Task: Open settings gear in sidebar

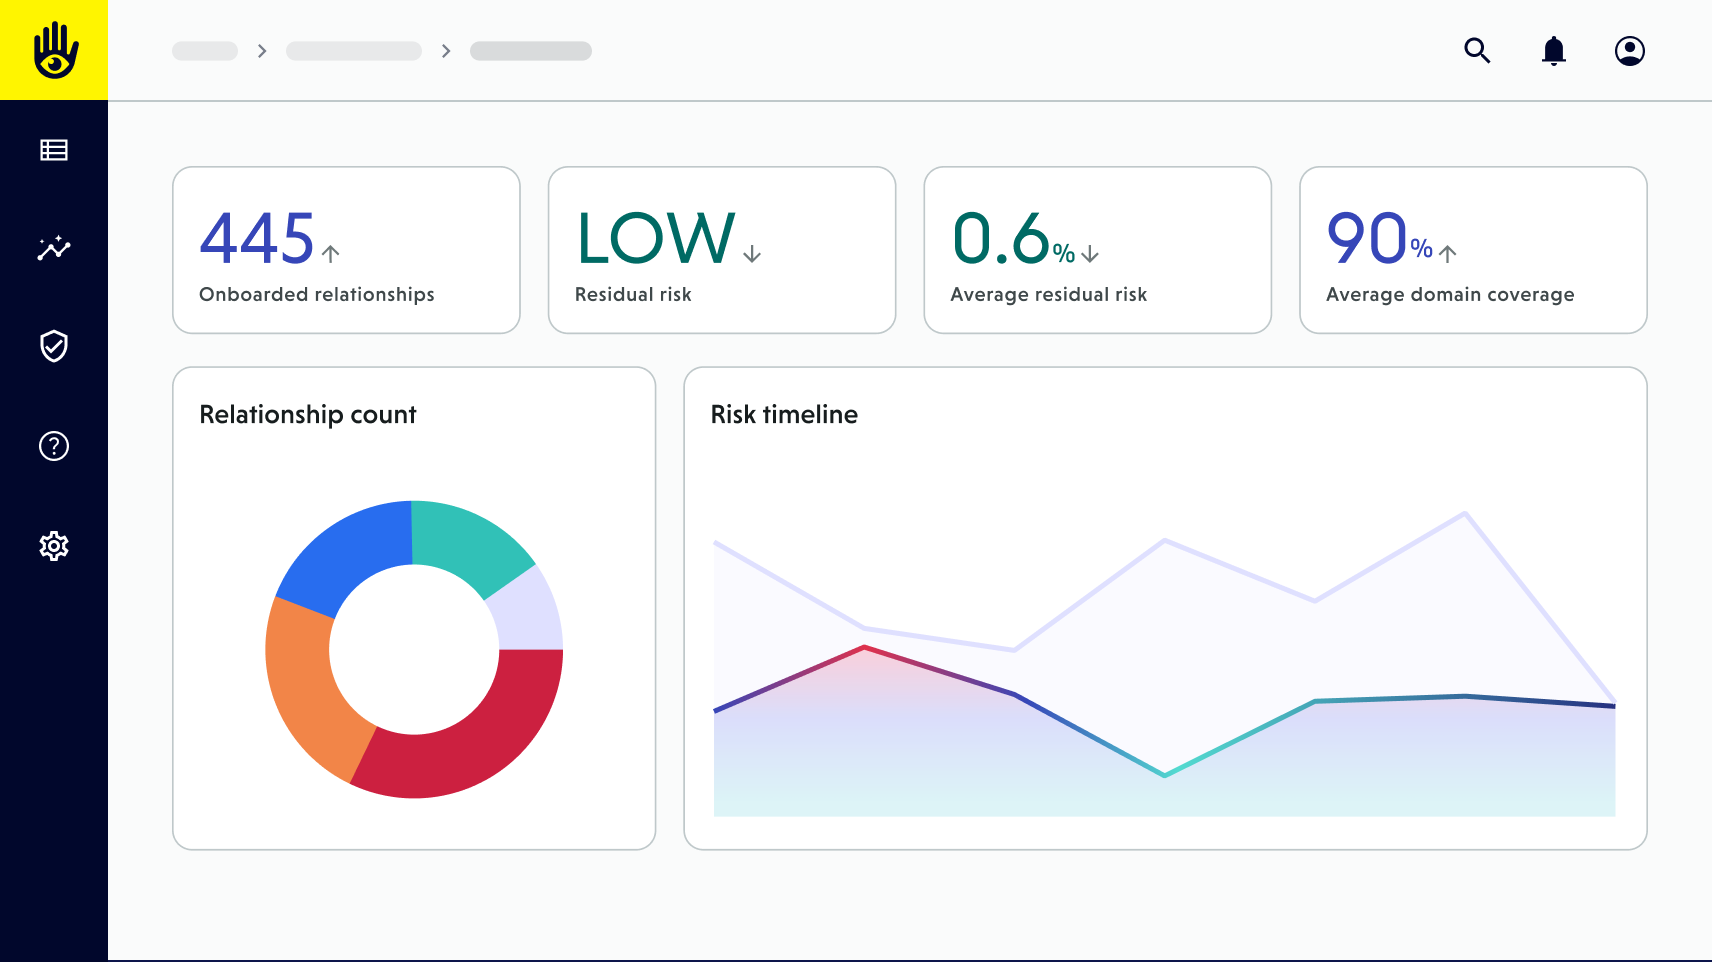Action: point(54,546)
